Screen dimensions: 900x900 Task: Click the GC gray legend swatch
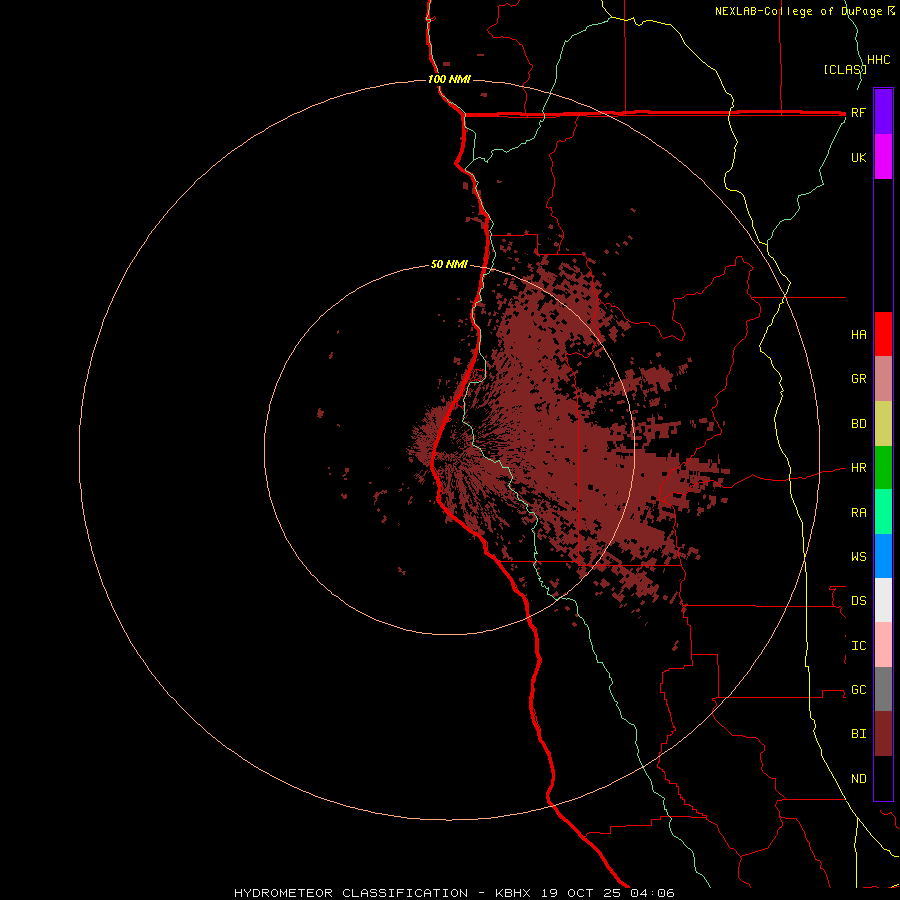[x=883, y=689]
